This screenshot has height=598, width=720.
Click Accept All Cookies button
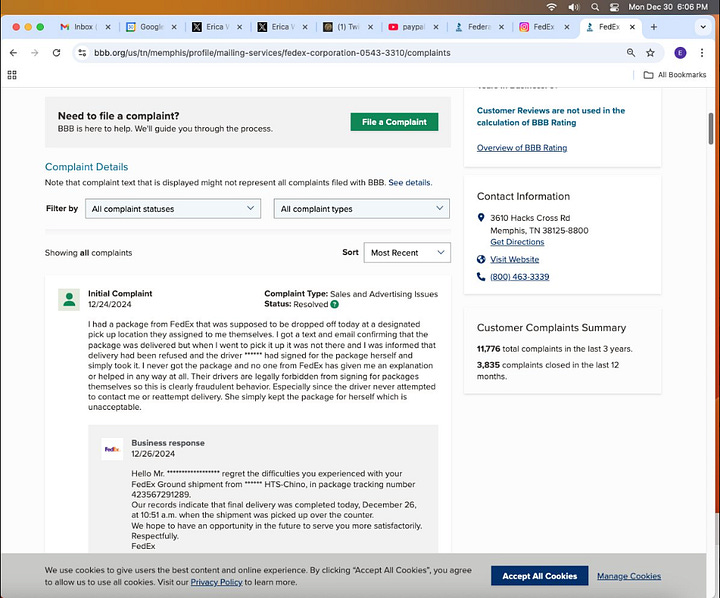point(539,576)
